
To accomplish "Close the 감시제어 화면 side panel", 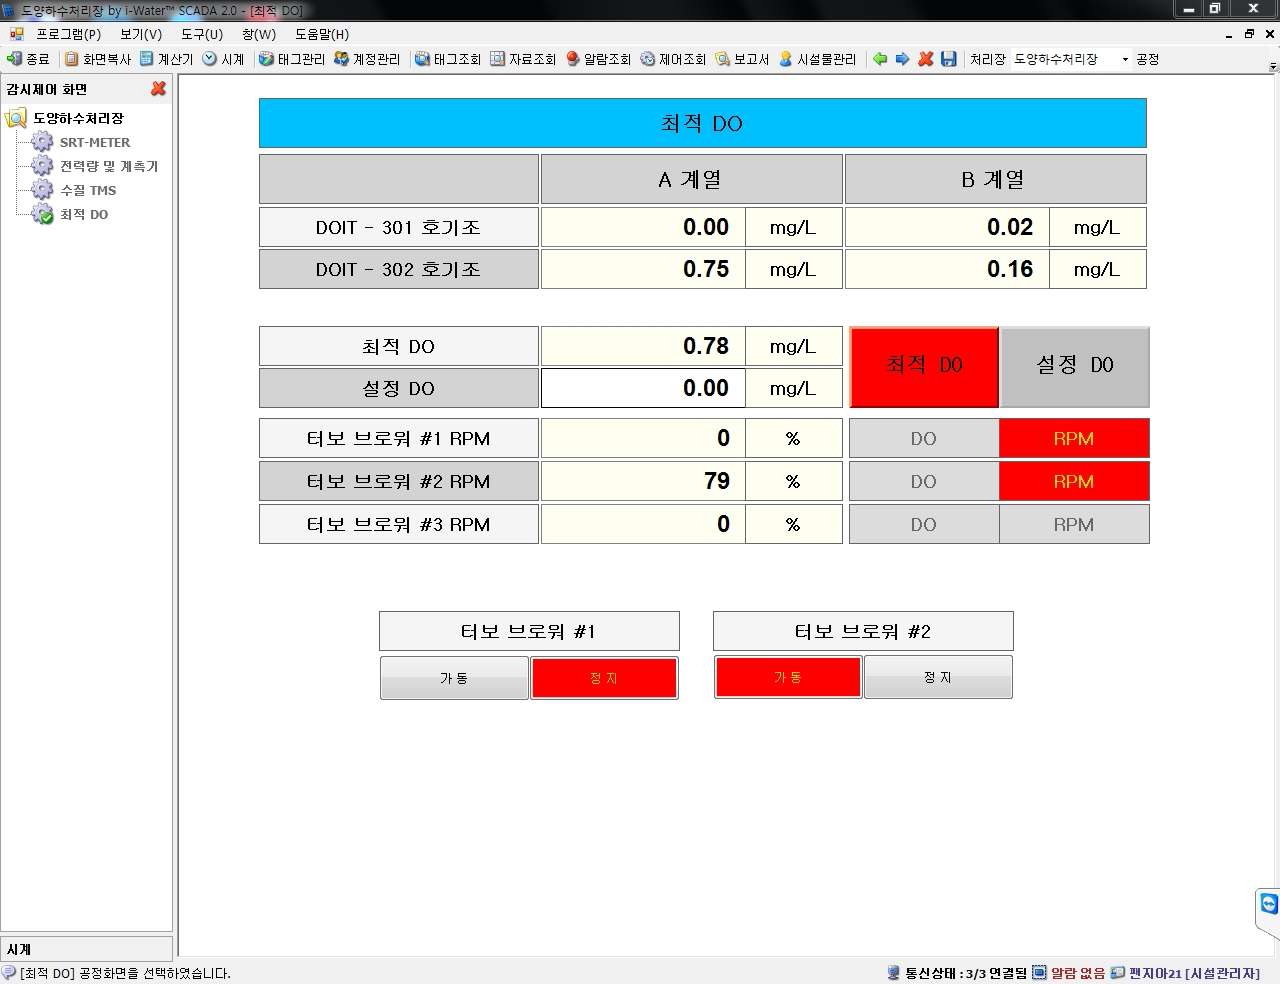I will [158, 89].
